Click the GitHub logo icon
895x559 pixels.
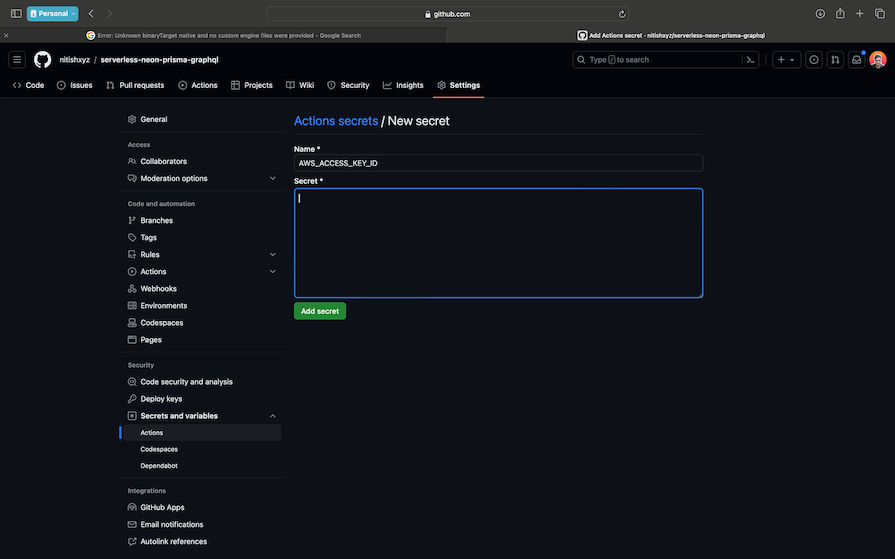[x=42, y=60]
